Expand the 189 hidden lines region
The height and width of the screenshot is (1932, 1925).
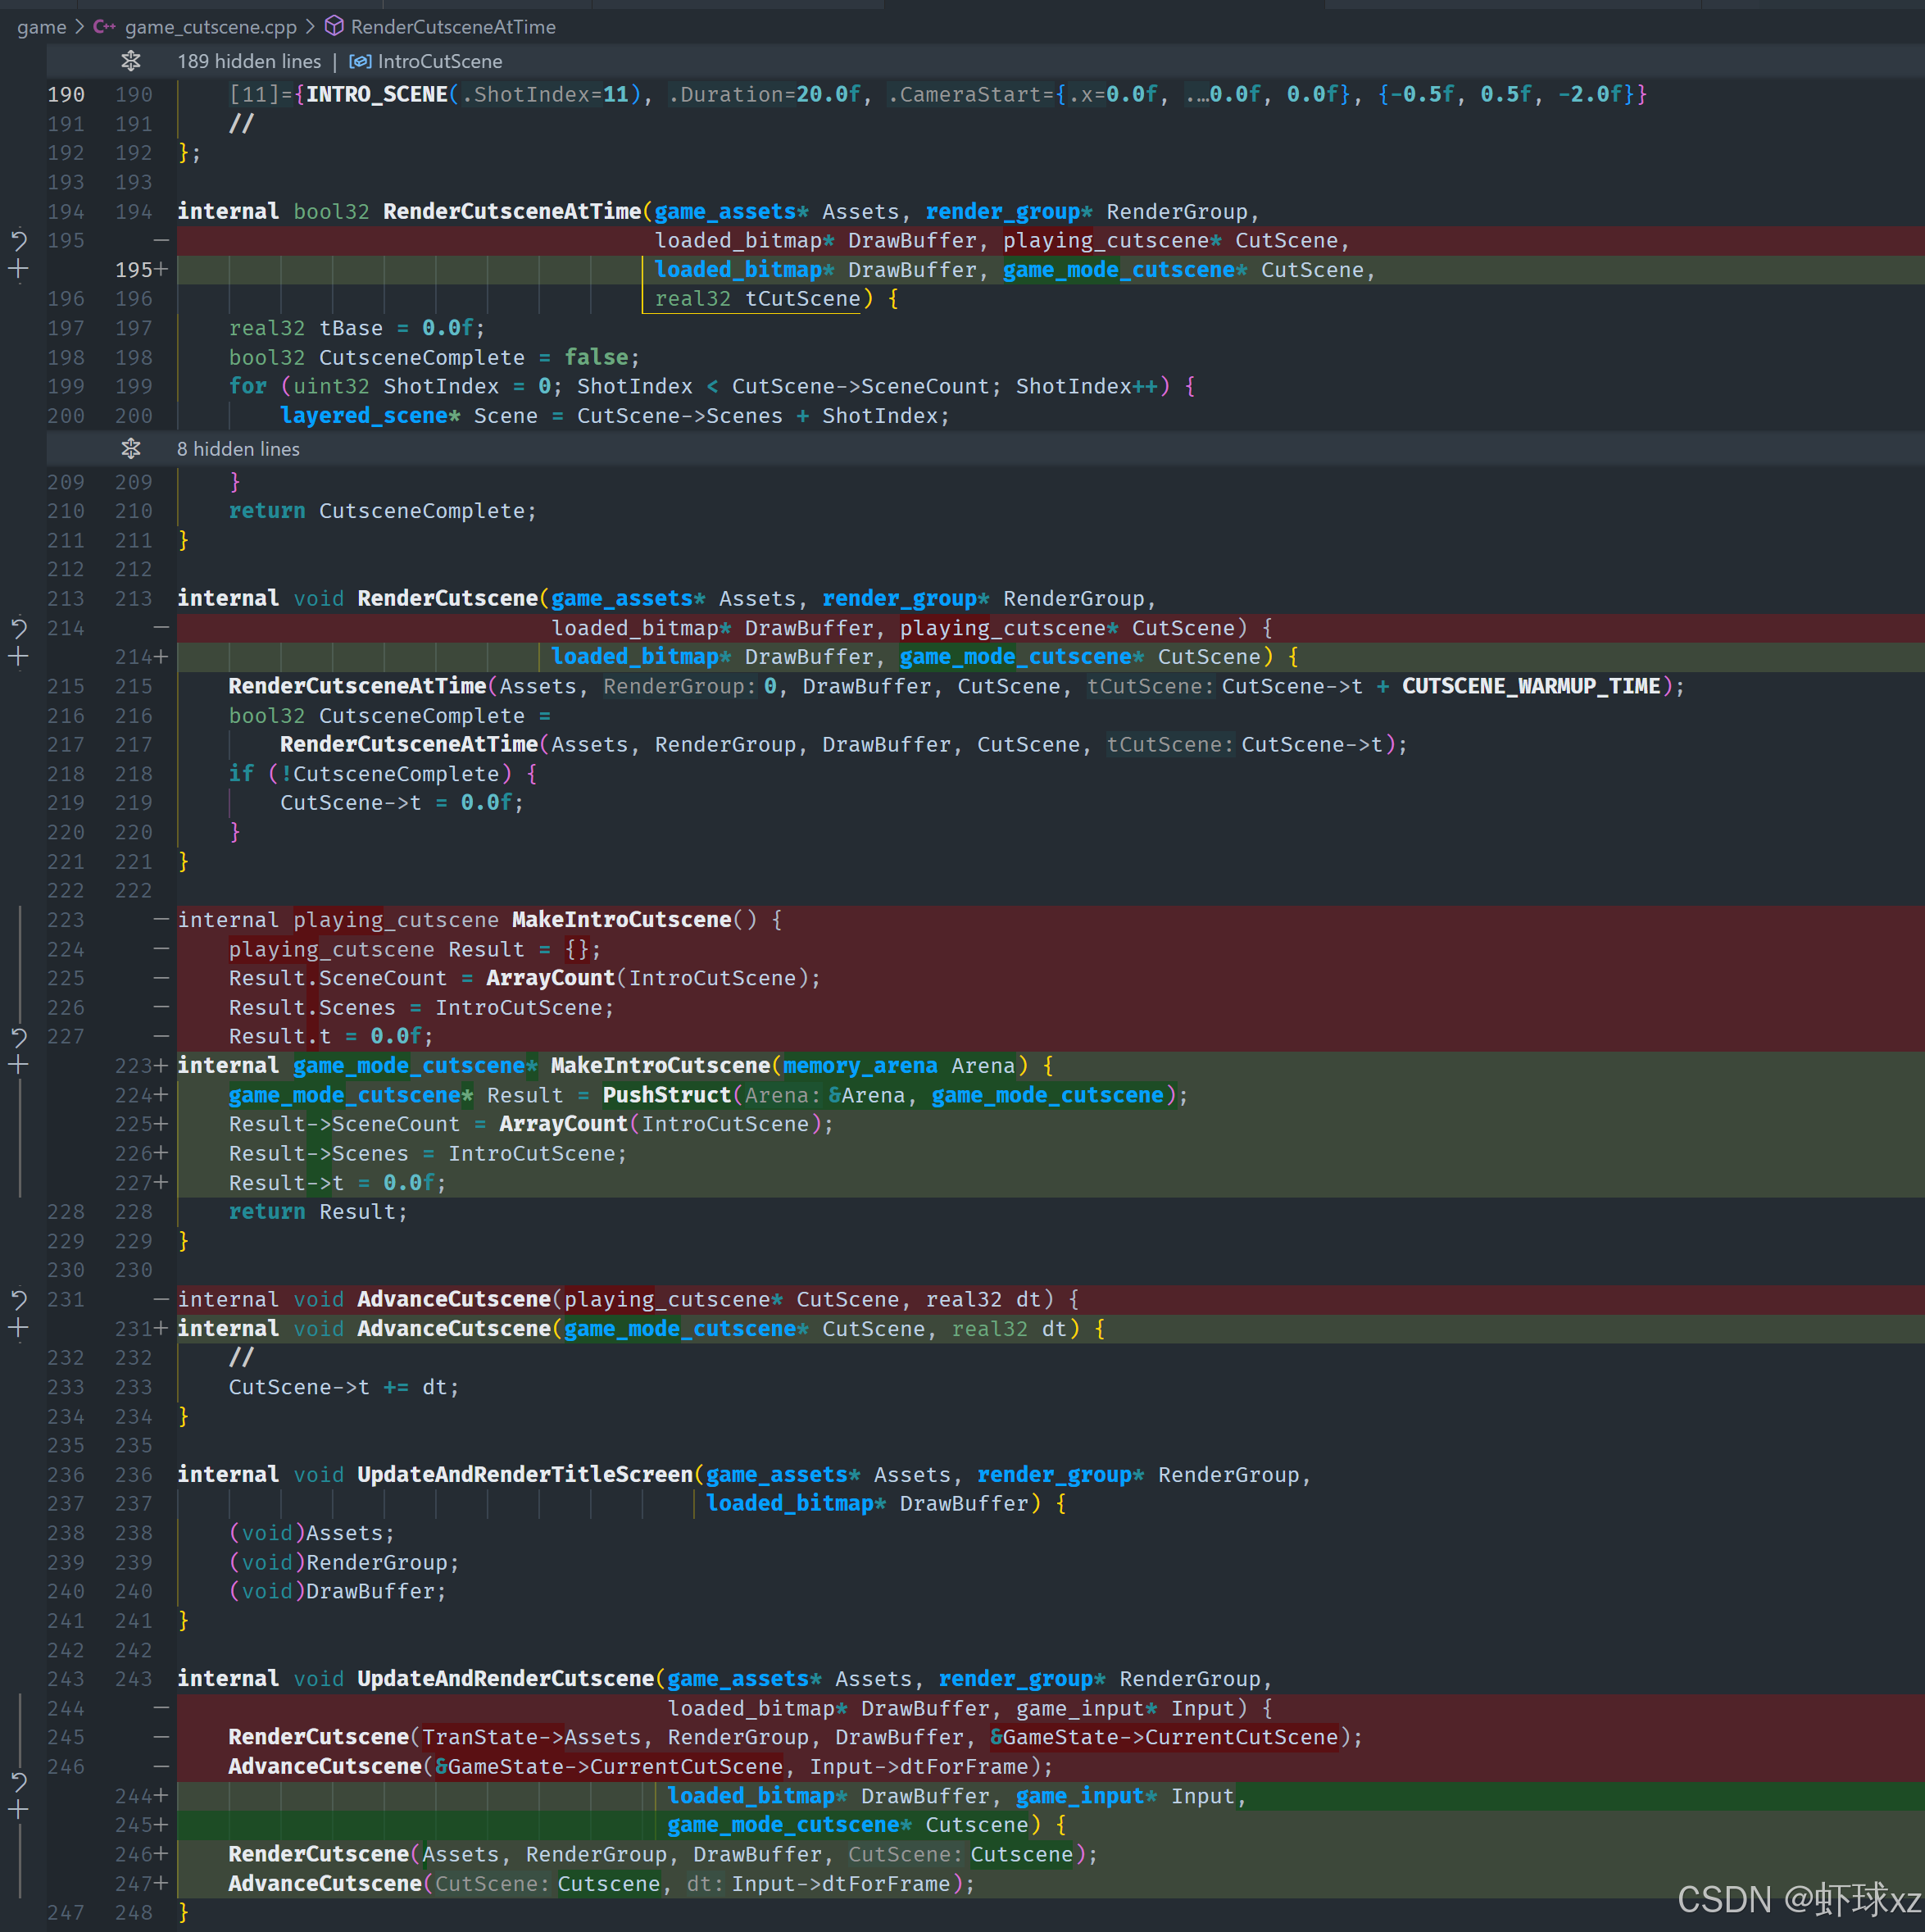coord(131,61)
